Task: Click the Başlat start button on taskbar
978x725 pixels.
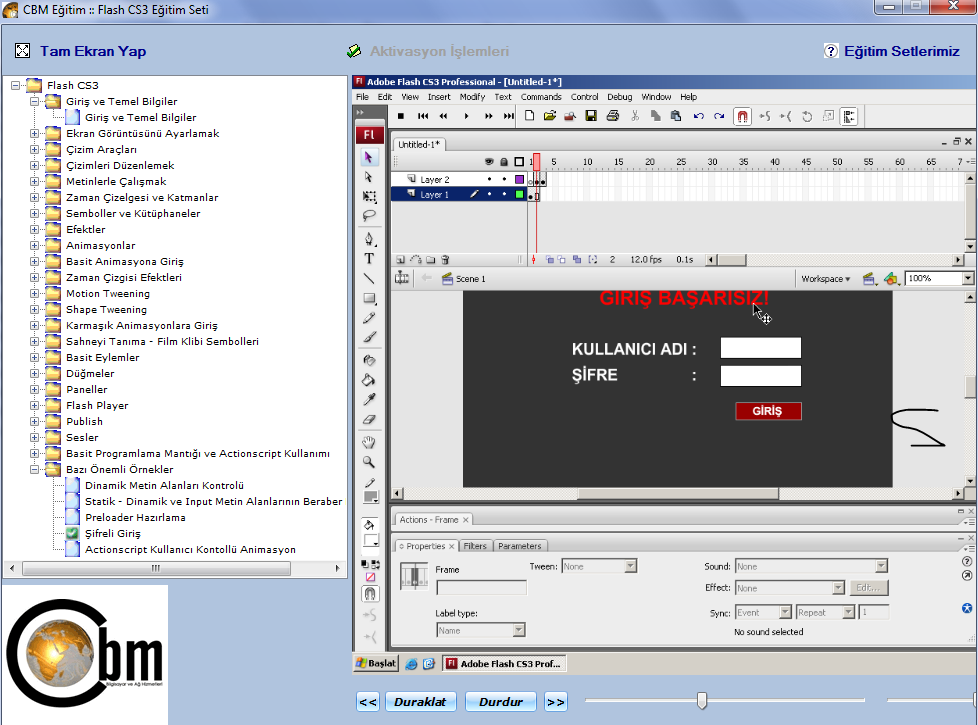Action: point(376,663)
